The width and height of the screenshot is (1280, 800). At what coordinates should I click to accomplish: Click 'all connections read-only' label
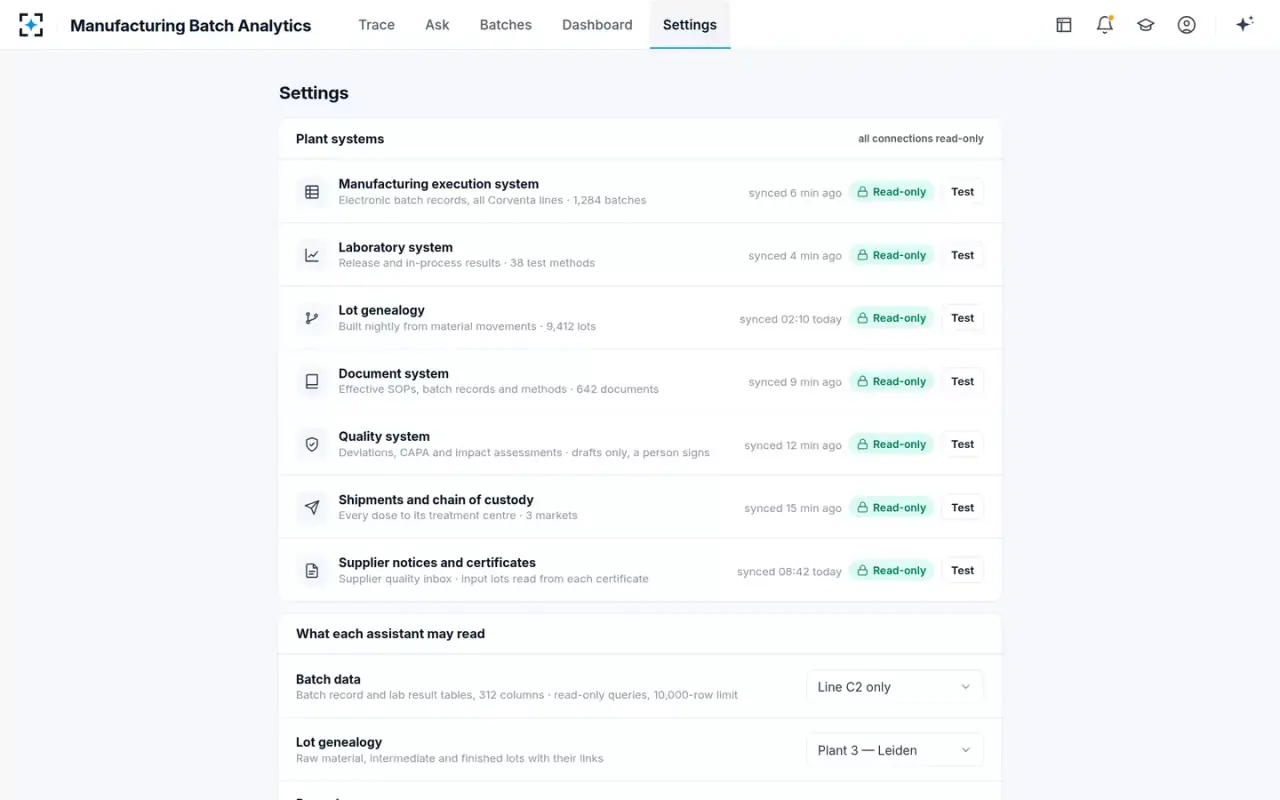921,139
